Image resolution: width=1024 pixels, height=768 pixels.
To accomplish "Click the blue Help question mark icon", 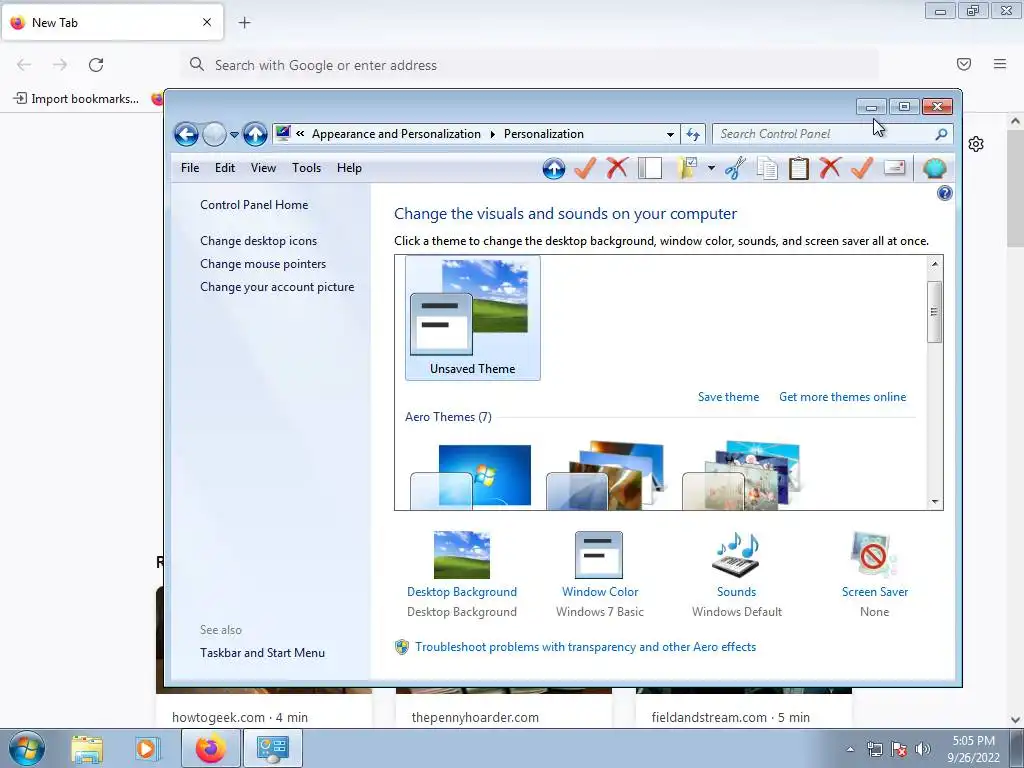I will (x=944, y=193).
